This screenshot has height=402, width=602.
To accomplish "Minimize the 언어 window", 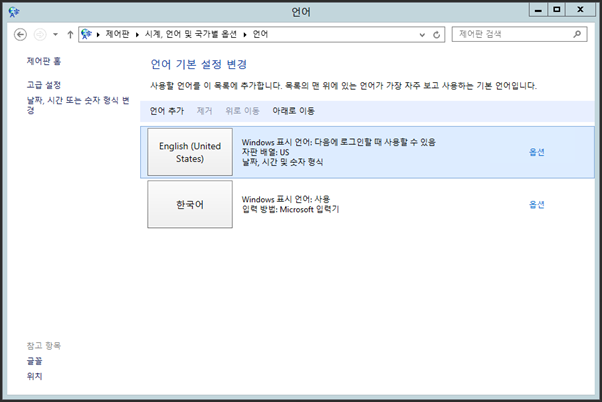I will pyautogui.click(x=538, y=10).
